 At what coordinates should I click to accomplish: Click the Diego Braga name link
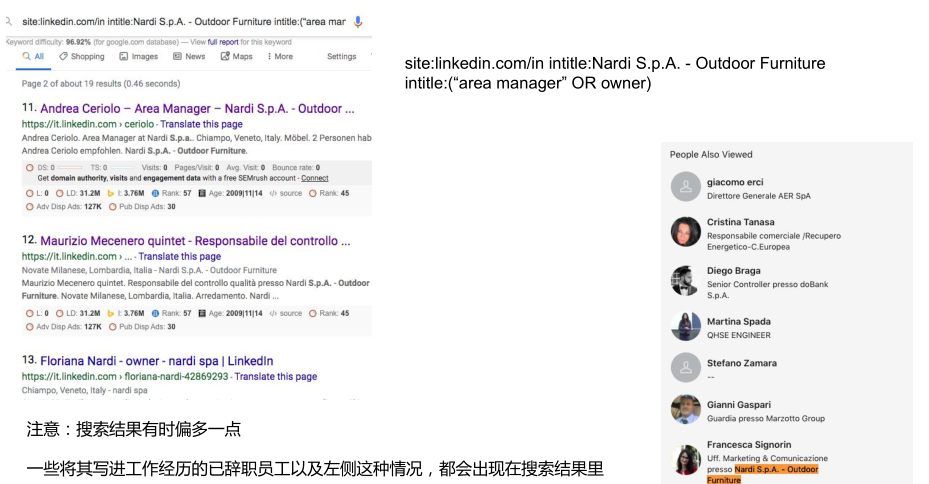(x=733, y=271)
